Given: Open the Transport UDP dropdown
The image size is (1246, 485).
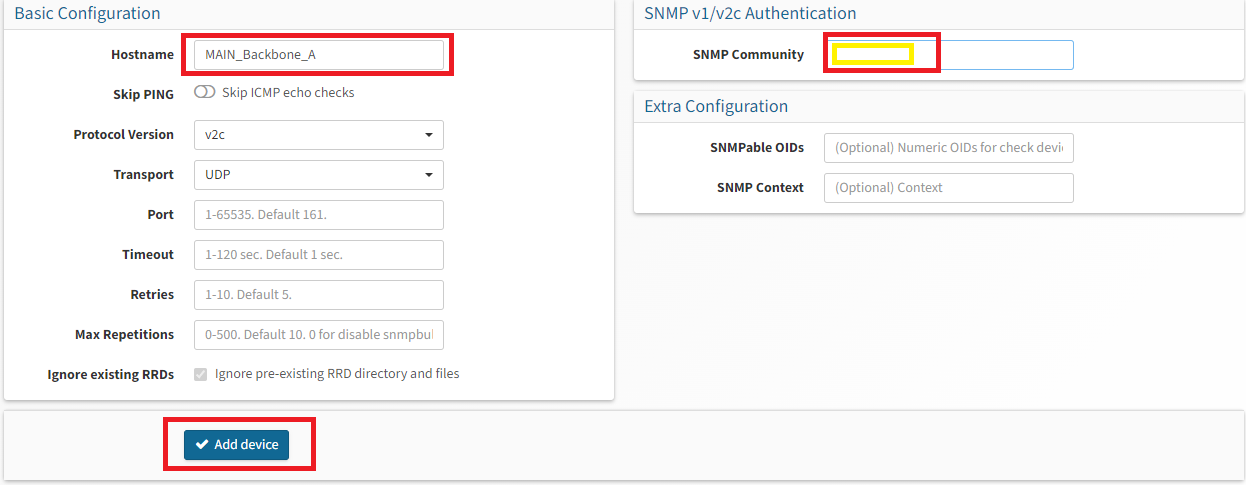Looking at the screenshot, I should click(318, 174).
